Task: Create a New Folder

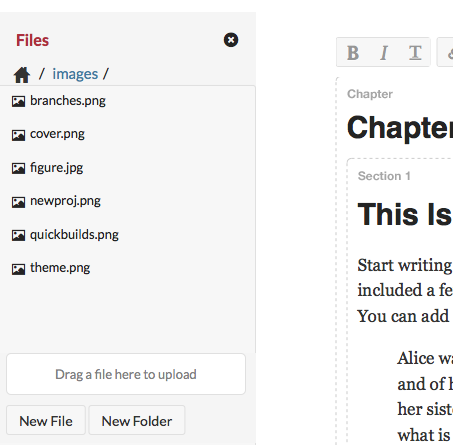Action: (137, 421)
